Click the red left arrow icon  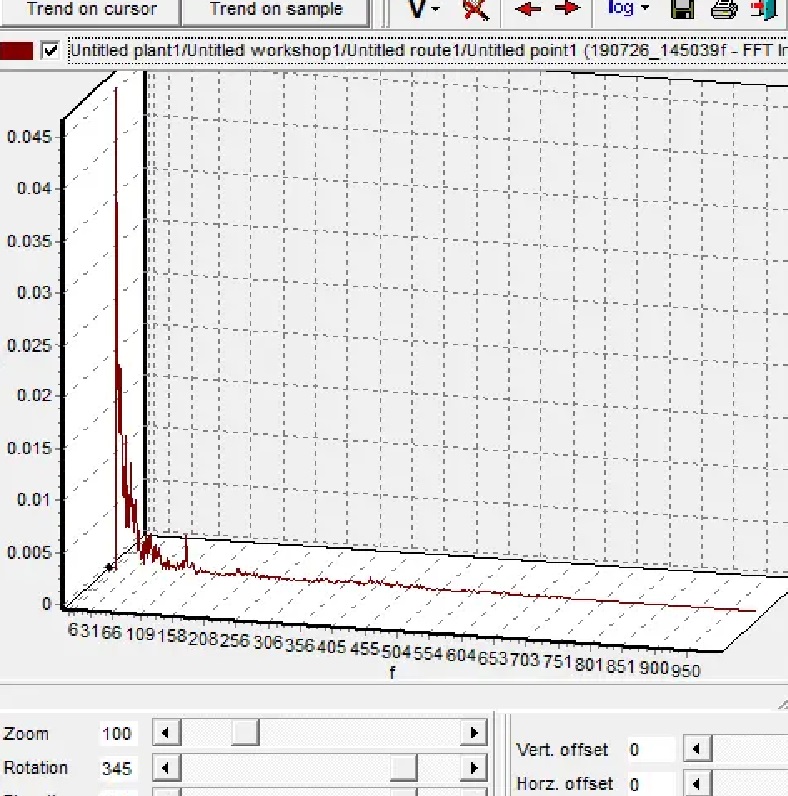click(x=527, y=9)
